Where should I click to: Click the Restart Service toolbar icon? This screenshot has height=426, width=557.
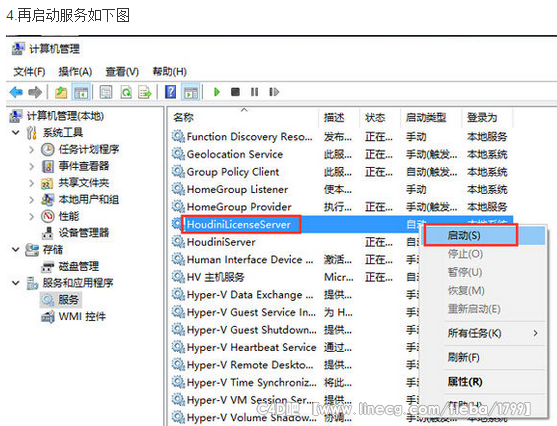click(274, 92)
